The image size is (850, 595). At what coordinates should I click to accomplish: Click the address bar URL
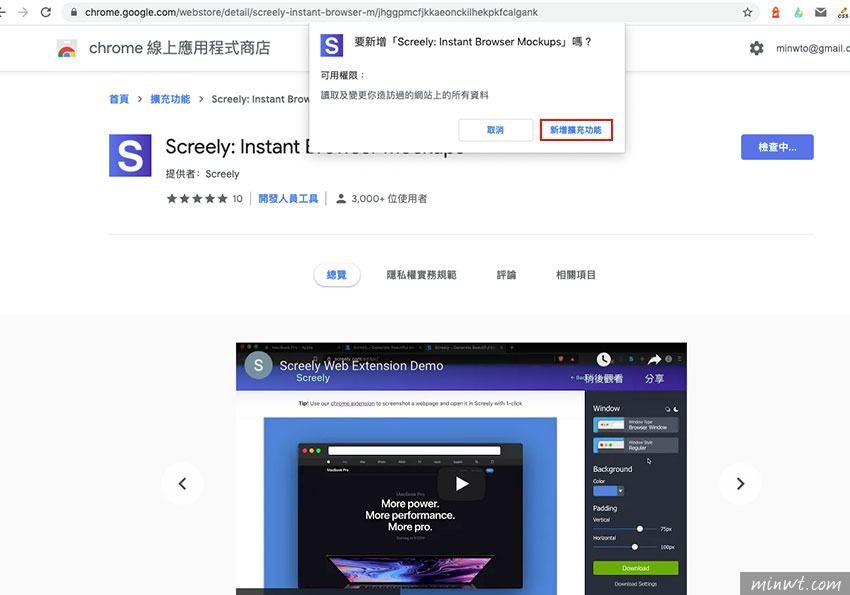(311, 12)
